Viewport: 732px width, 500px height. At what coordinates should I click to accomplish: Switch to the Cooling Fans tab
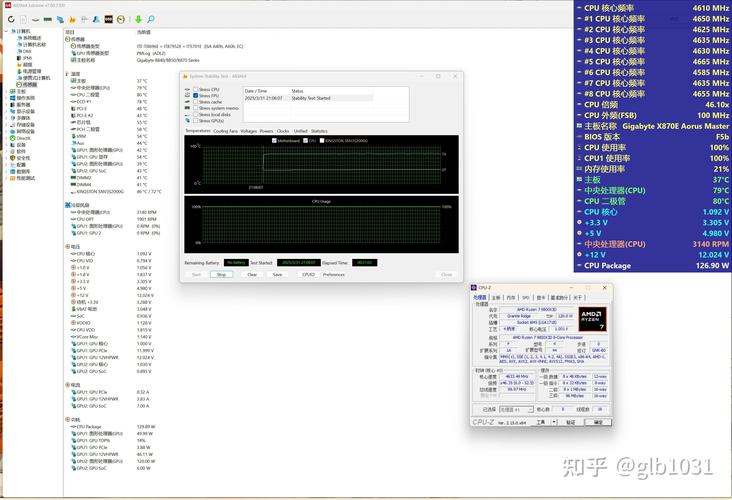(225, 131)
